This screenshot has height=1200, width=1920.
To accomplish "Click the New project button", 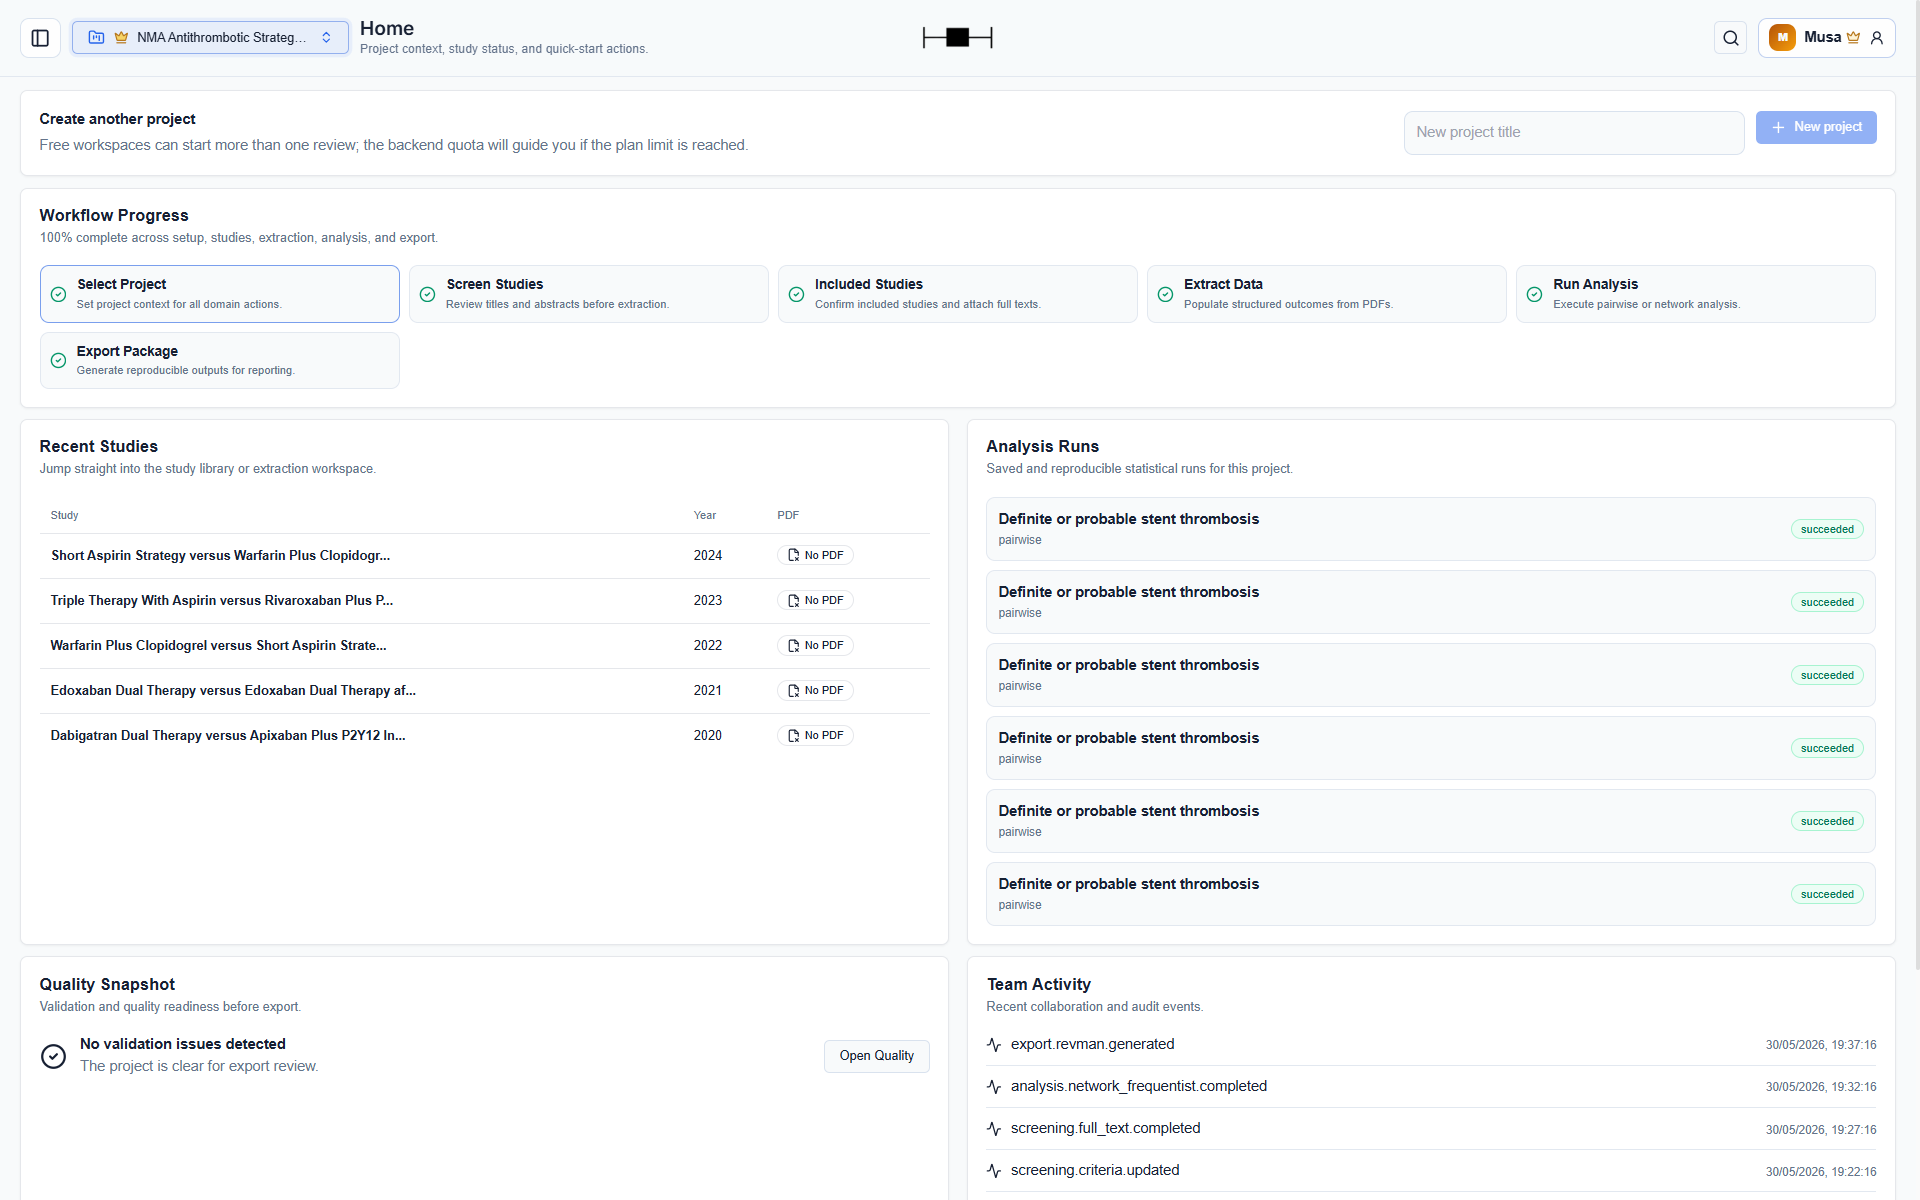I will point(1816,127).
